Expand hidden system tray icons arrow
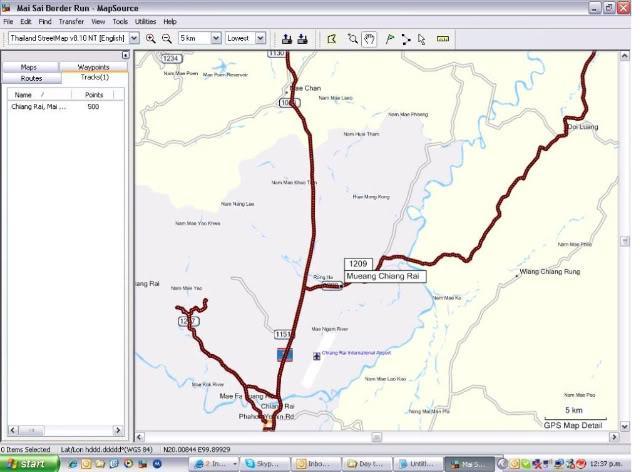The image size is (640, 472). tap(502, 464)
